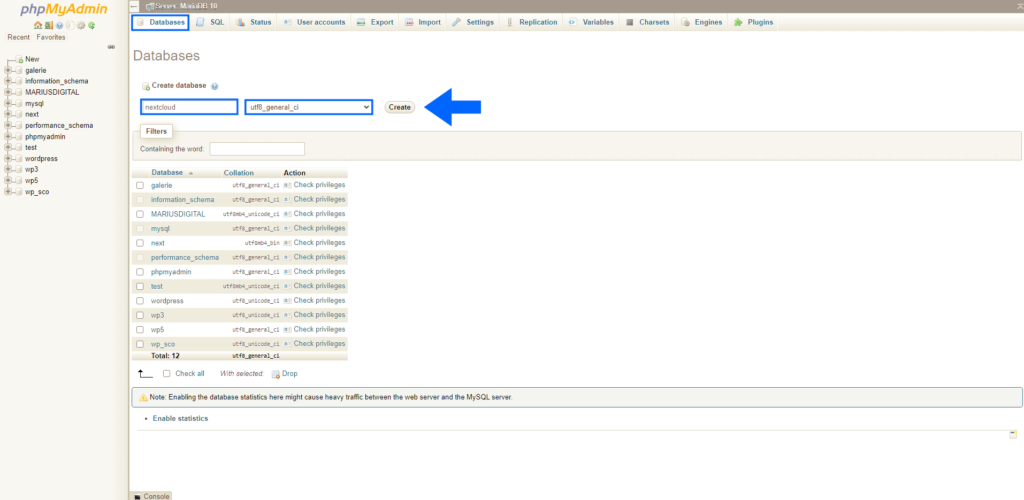Select the wordpress database checkbox

pyautogui.click(x=140, y=300)
